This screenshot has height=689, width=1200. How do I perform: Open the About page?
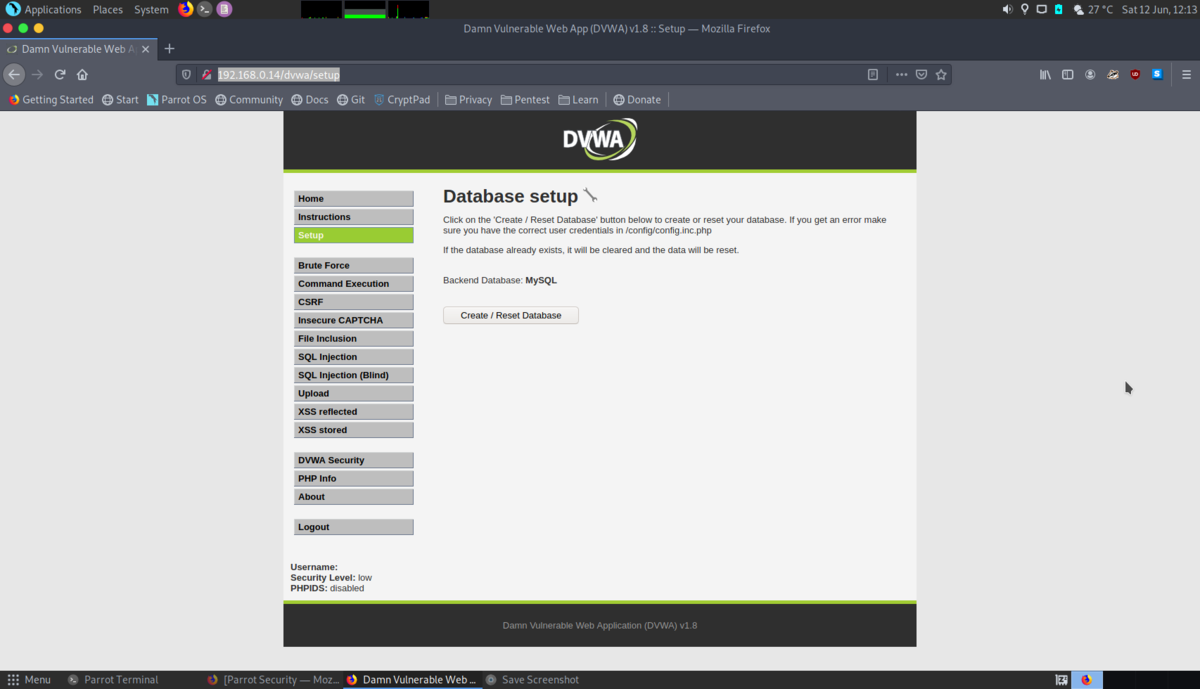[353, 496]
